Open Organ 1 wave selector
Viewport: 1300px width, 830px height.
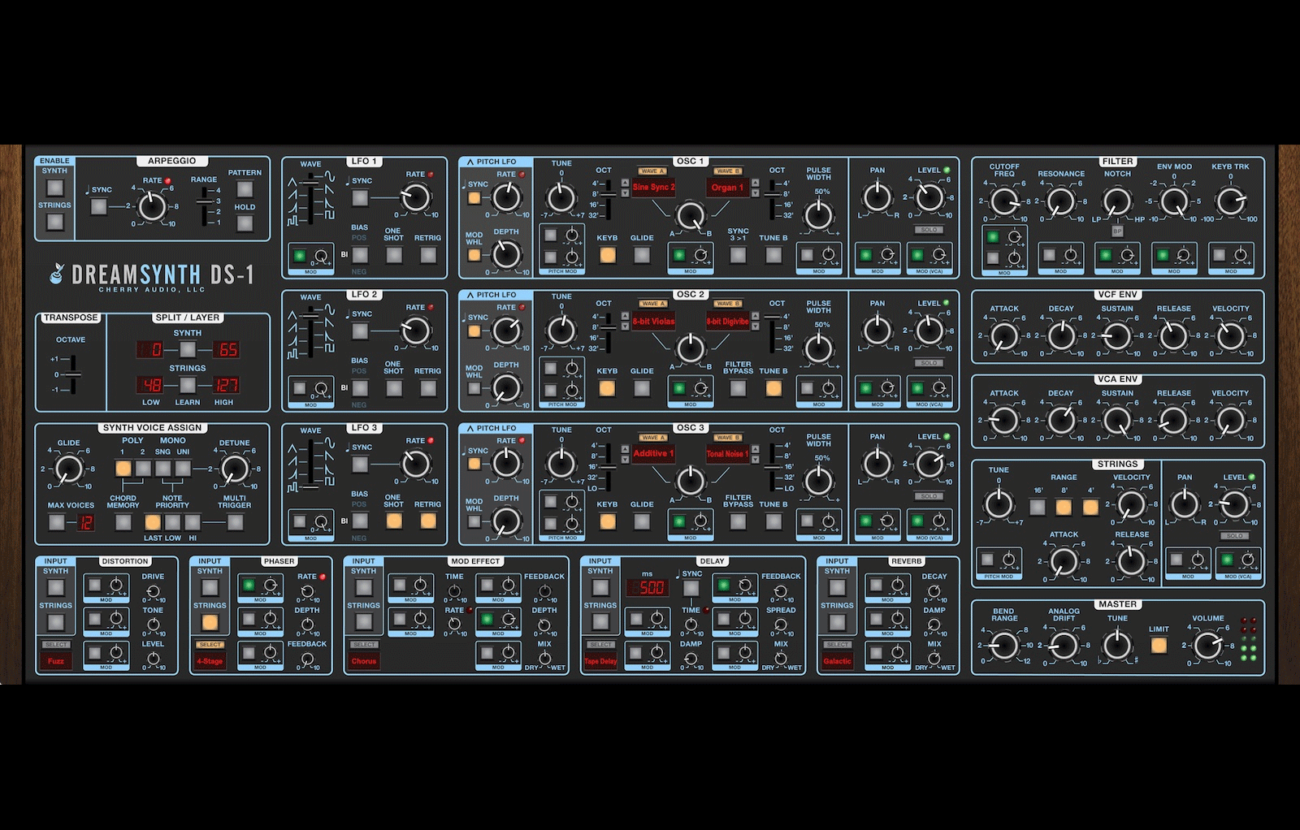point(727,188)
